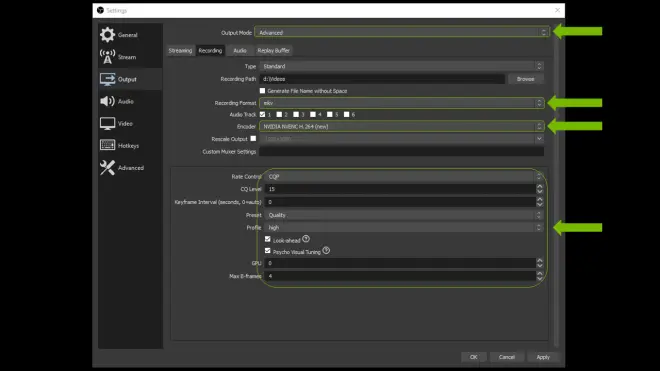The height and width of the screenshot is (371, 660).
Task: Open the Output Mode dropdown
Action: click(x=402, y=32)
